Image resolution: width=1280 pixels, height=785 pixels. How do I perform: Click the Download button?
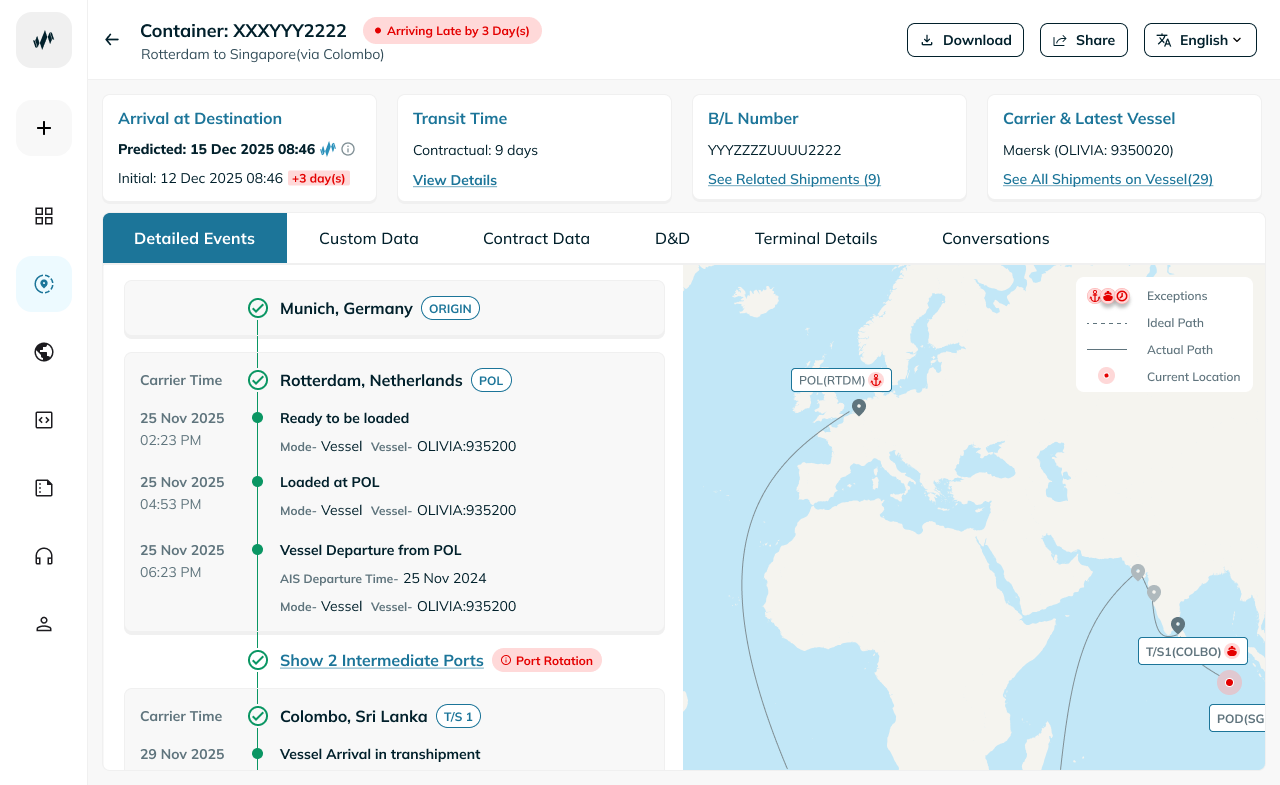tap(966, 40)
